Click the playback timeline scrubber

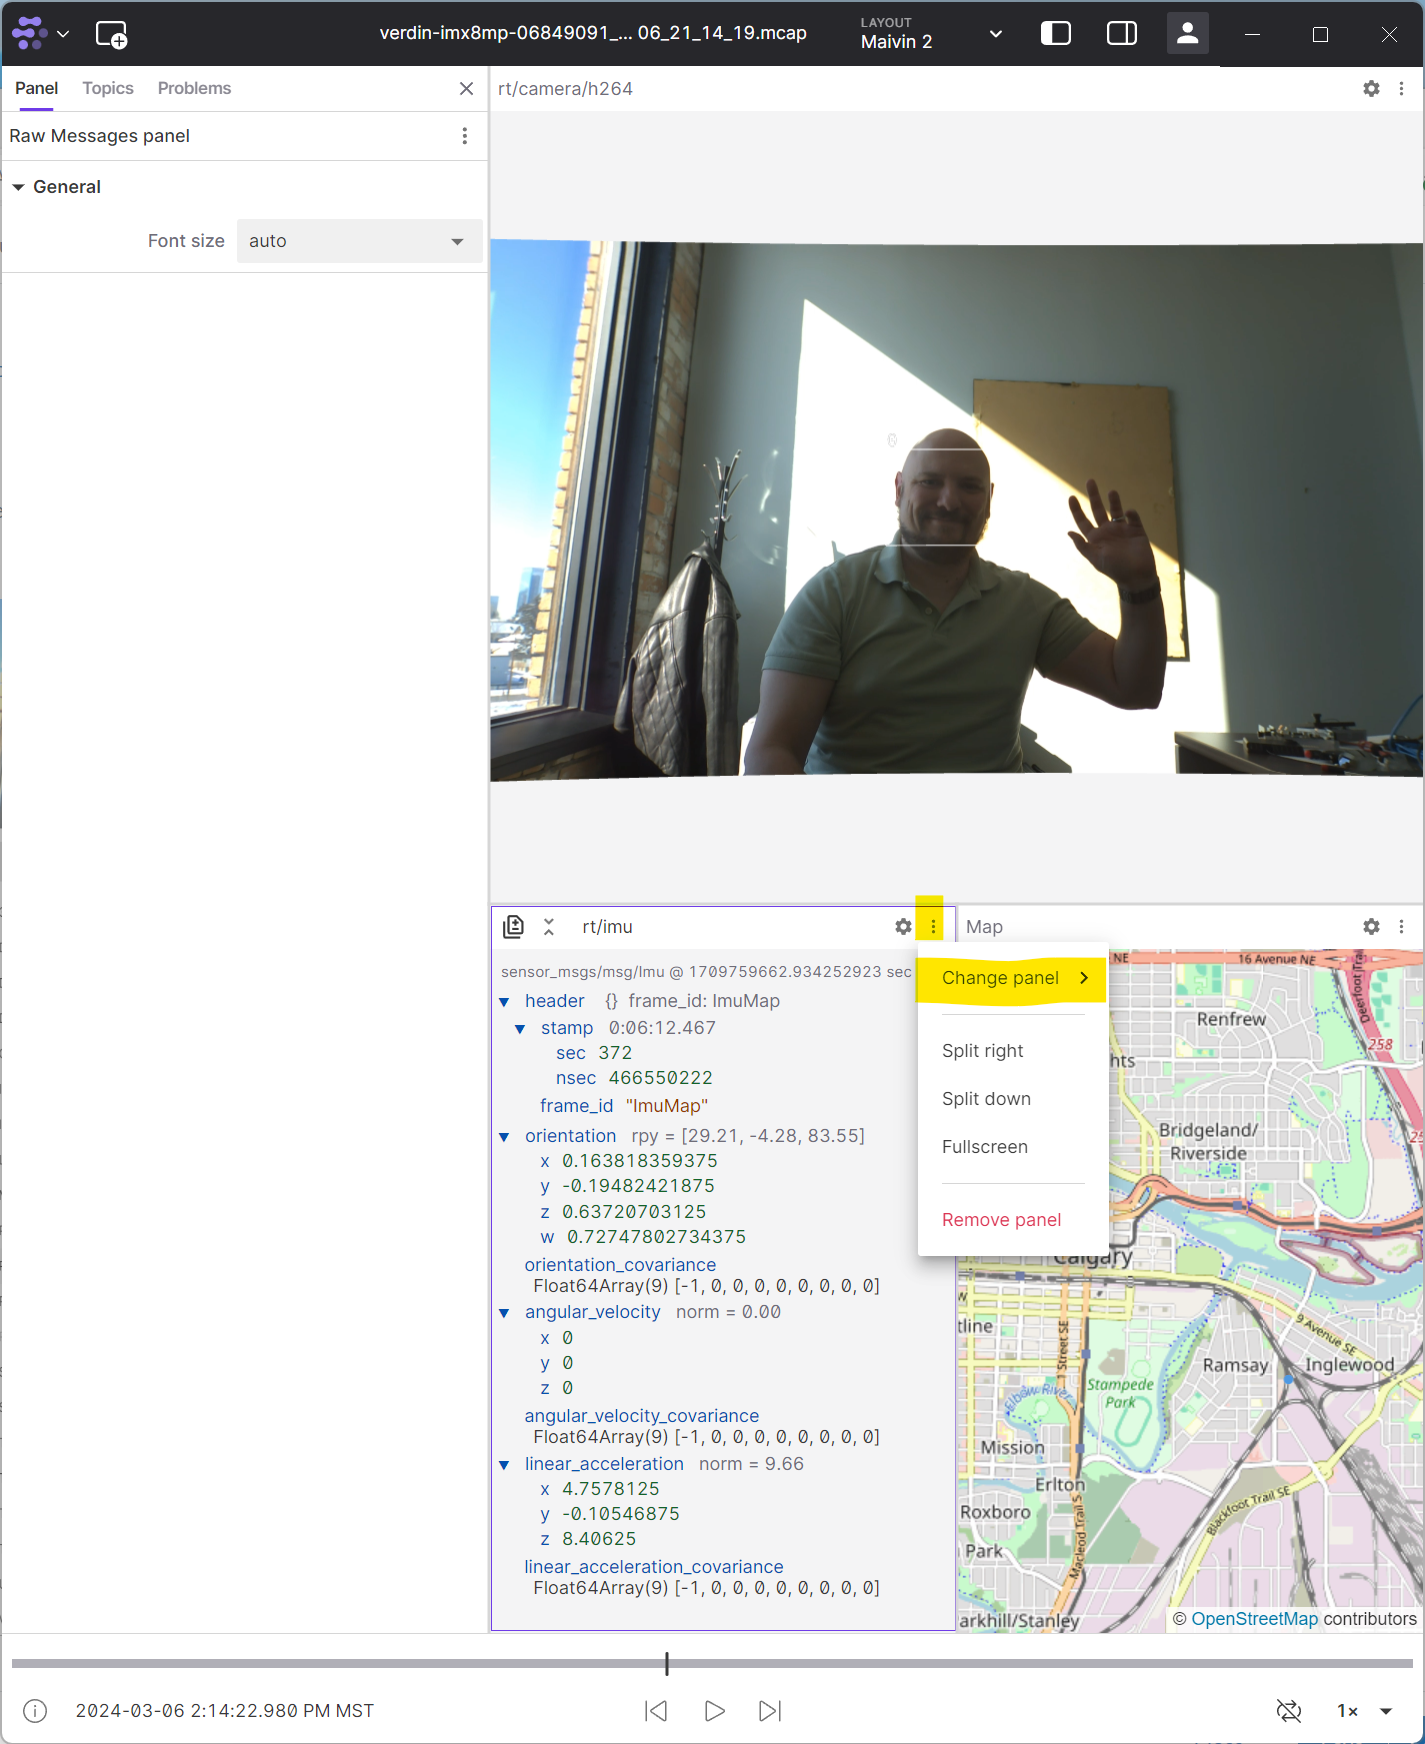[667, 1664]
